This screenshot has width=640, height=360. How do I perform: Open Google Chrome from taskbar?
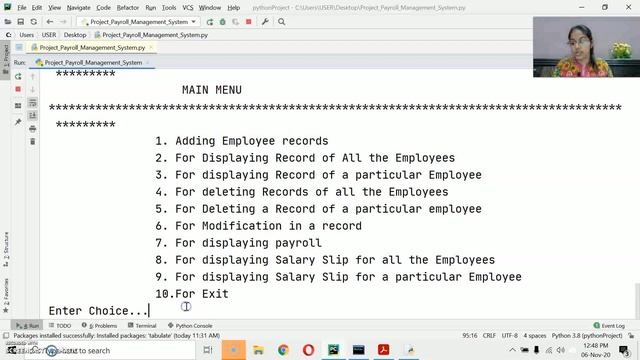[283, 350]
